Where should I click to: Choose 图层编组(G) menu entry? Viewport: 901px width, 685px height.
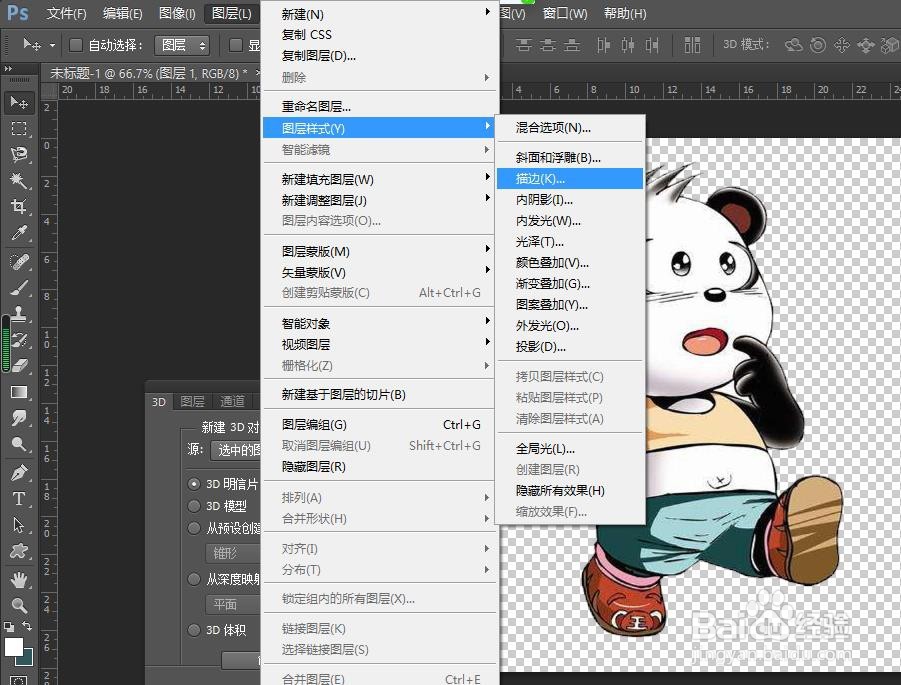coord(379,425)
